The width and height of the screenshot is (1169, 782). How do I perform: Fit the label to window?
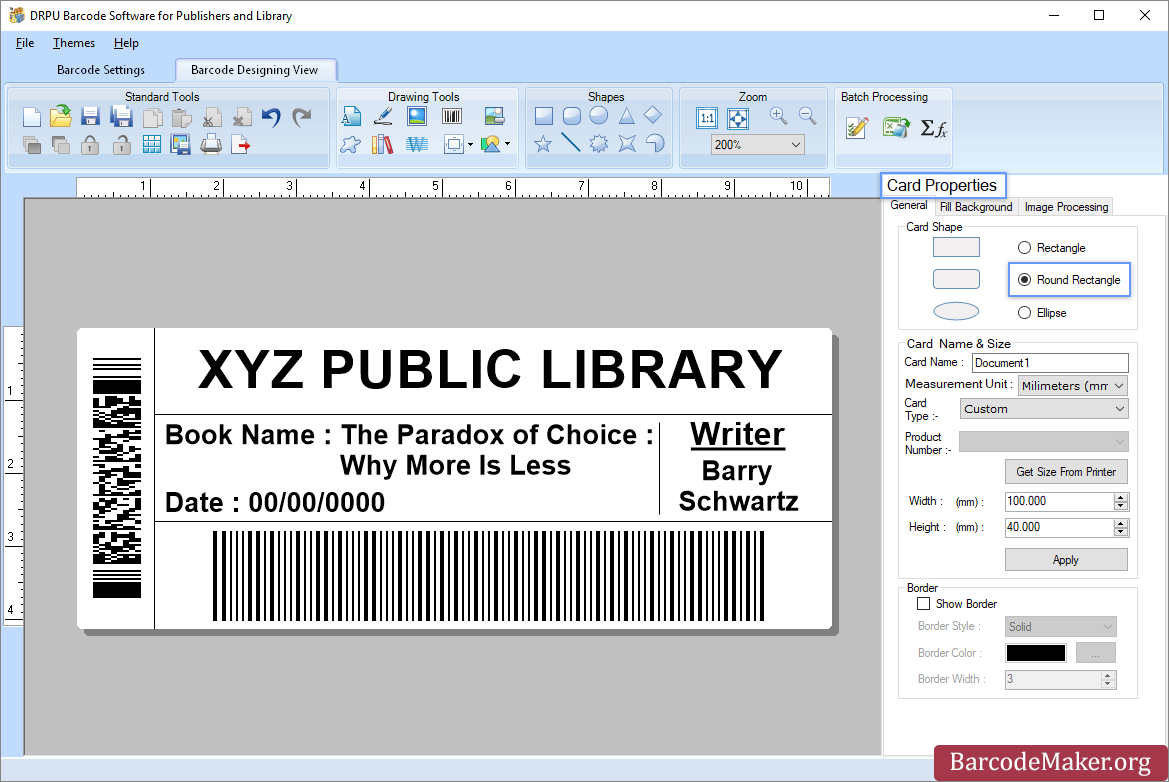[738, 118]
